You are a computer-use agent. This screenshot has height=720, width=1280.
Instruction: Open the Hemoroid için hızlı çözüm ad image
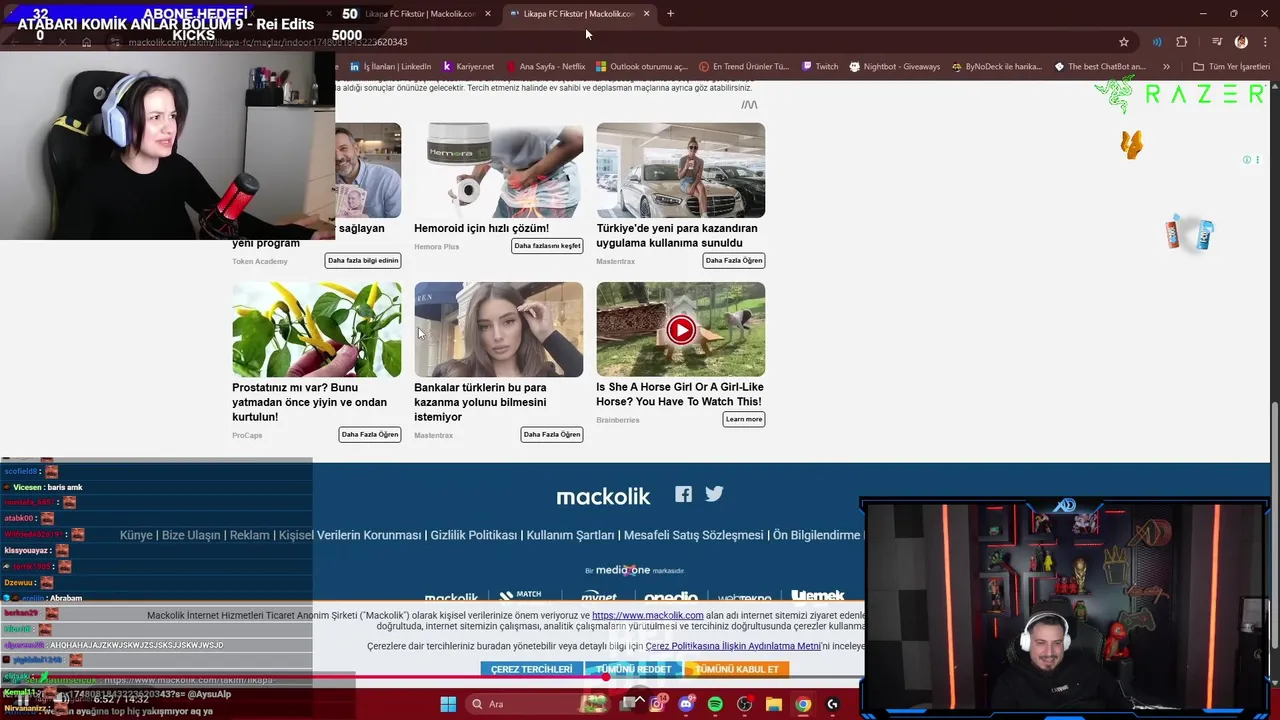coord(499,170)
